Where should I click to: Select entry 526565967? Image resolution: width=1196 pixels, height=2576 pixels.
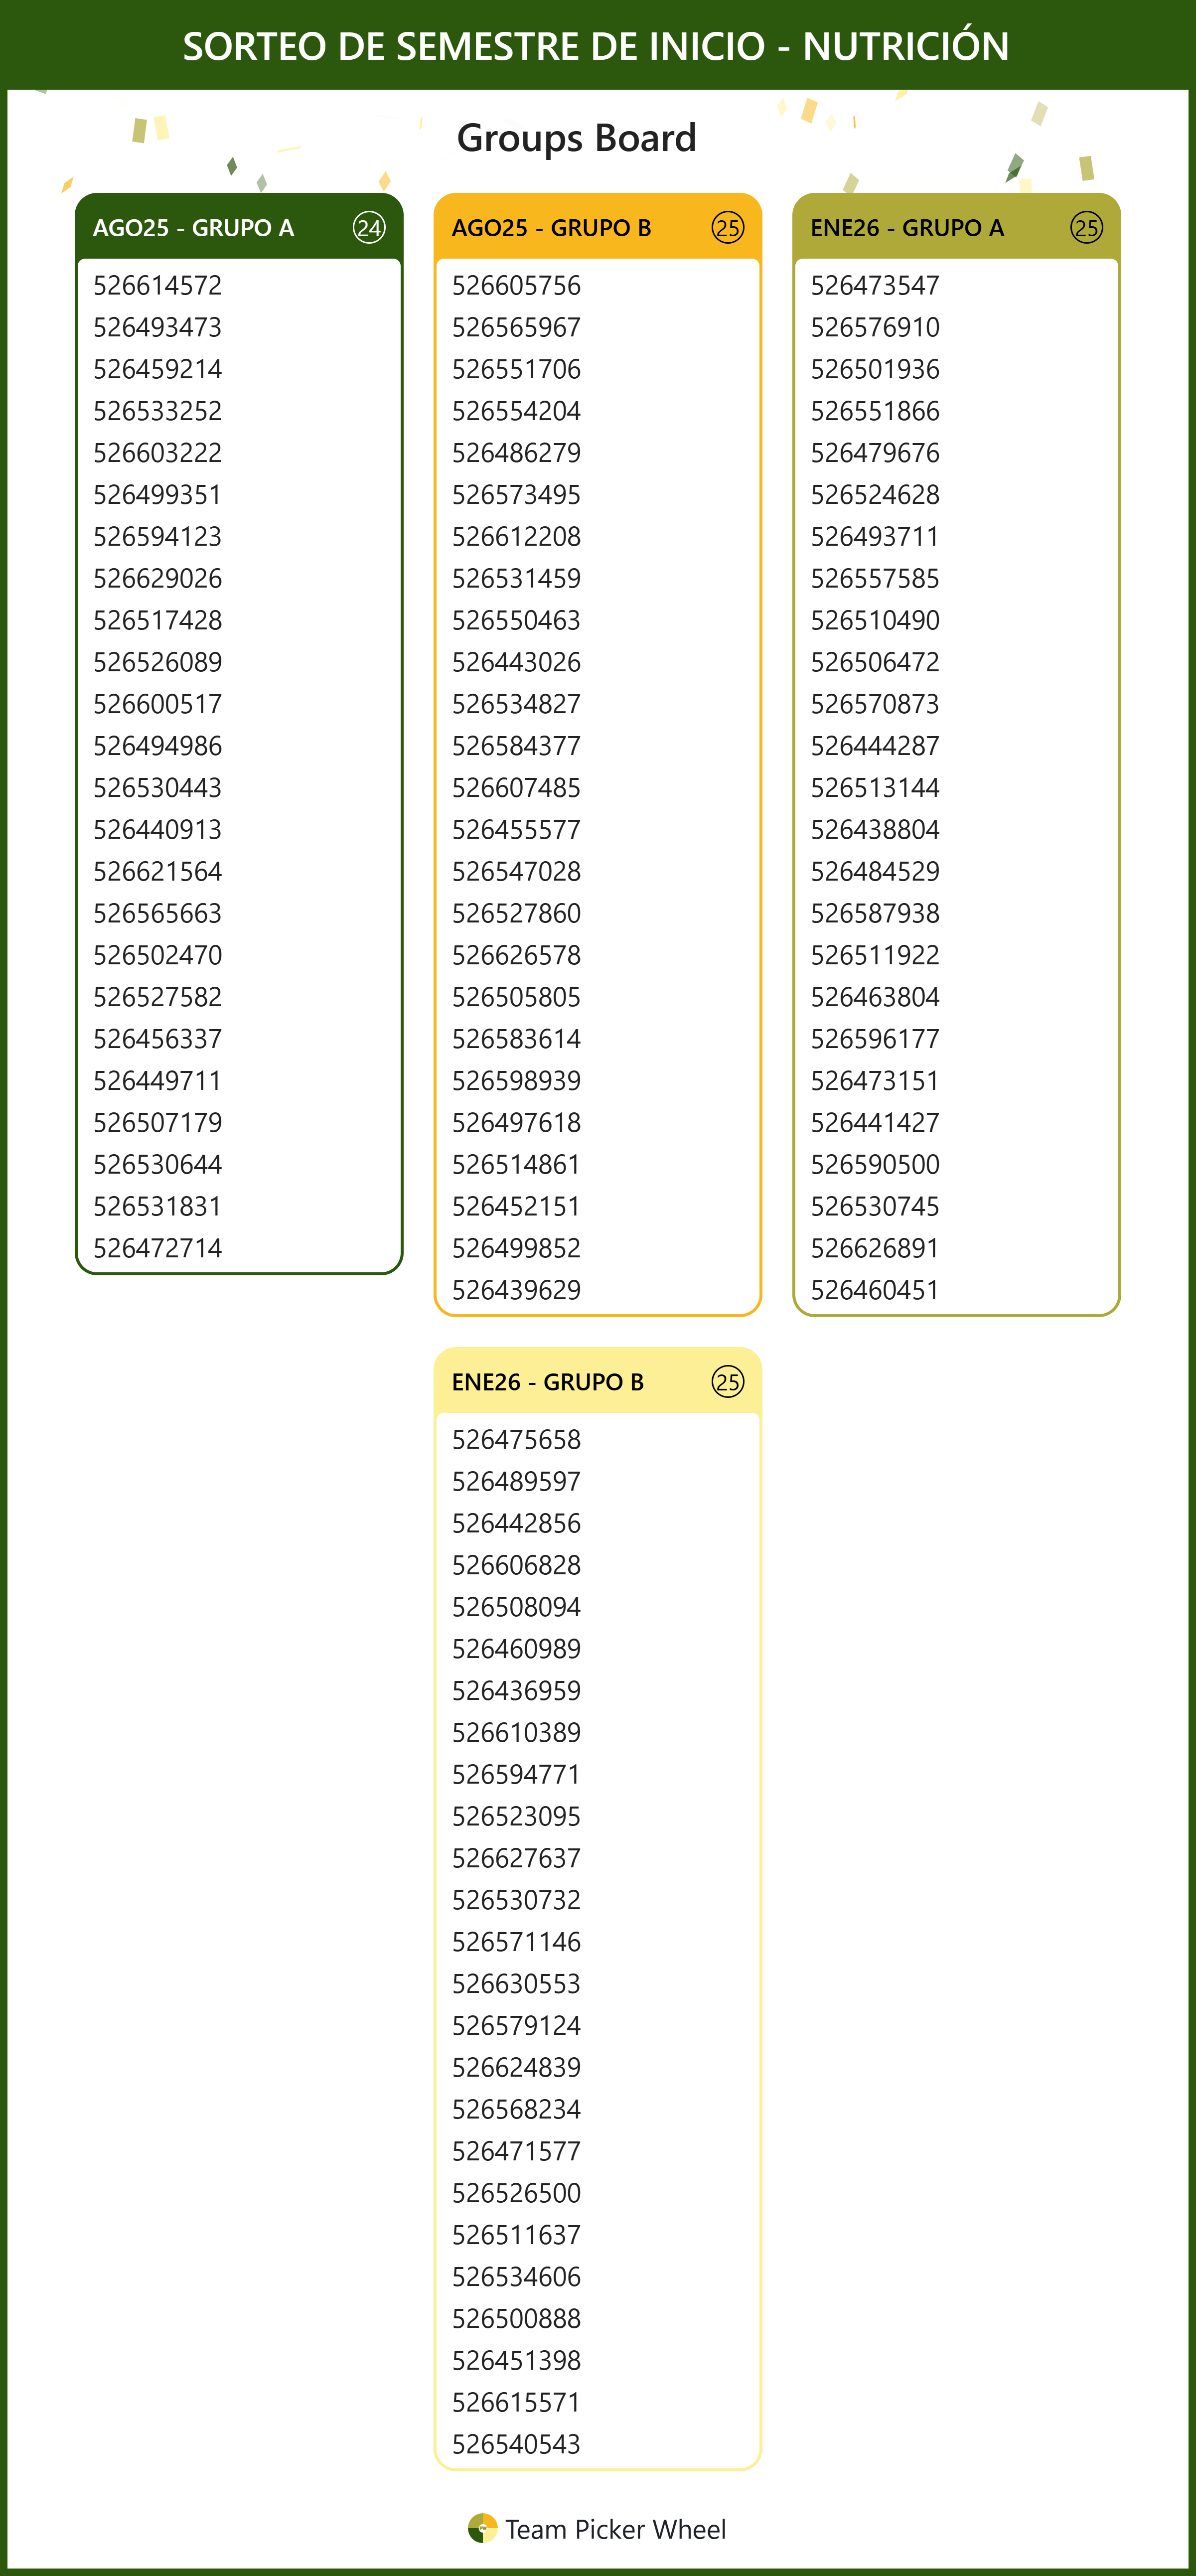[517, 327]
